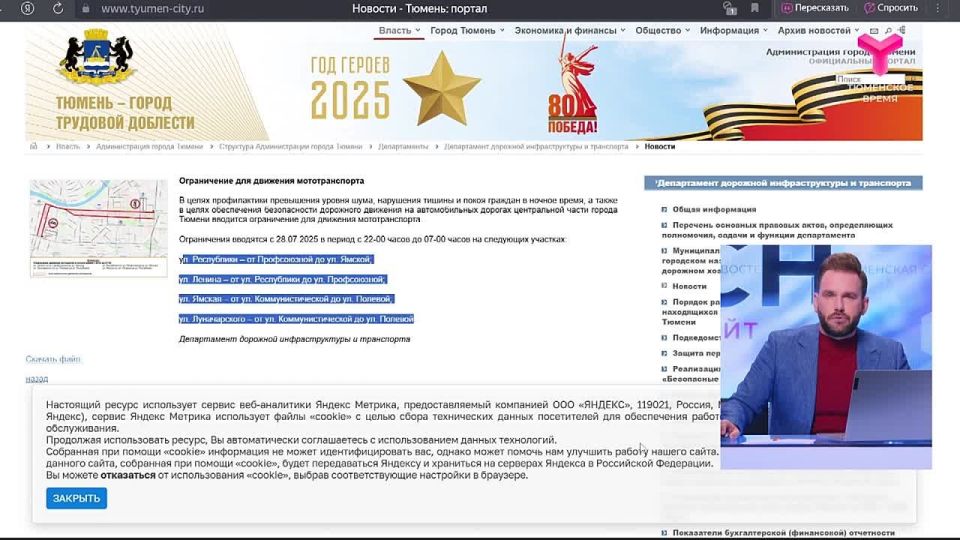
Task: Click highlighted line ул. Республики – от Профсоюзной
Action: pos(276,260)
